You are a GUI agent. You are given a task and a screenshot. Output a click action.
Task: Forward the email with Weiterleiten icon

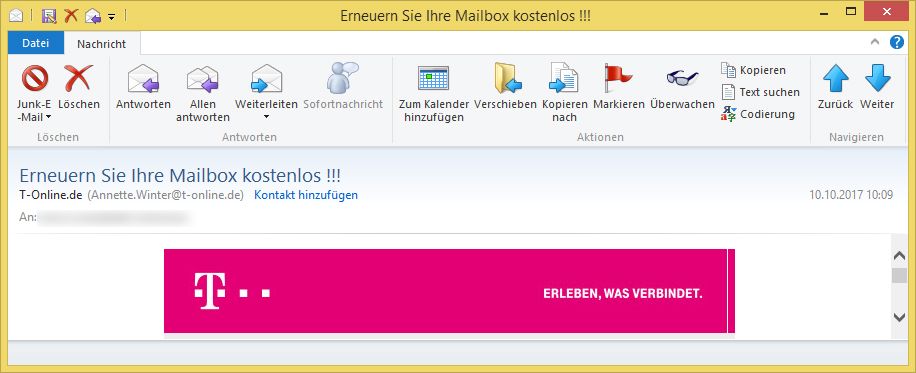[266, 78]
